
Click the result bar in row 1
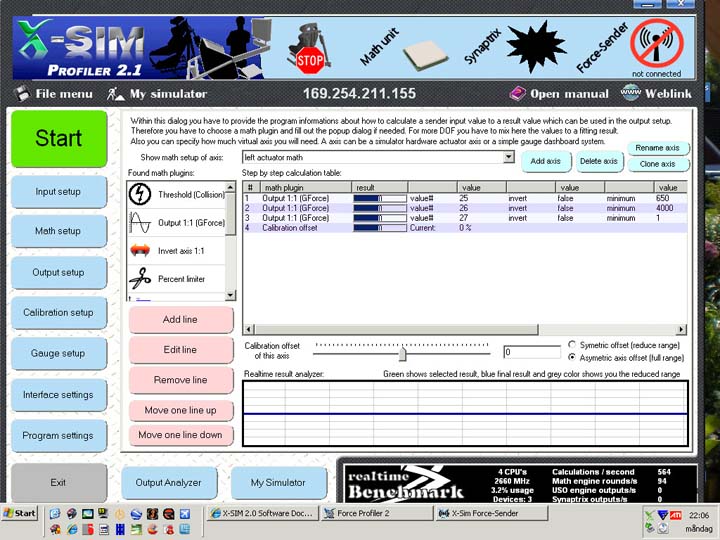coord(380,198)
